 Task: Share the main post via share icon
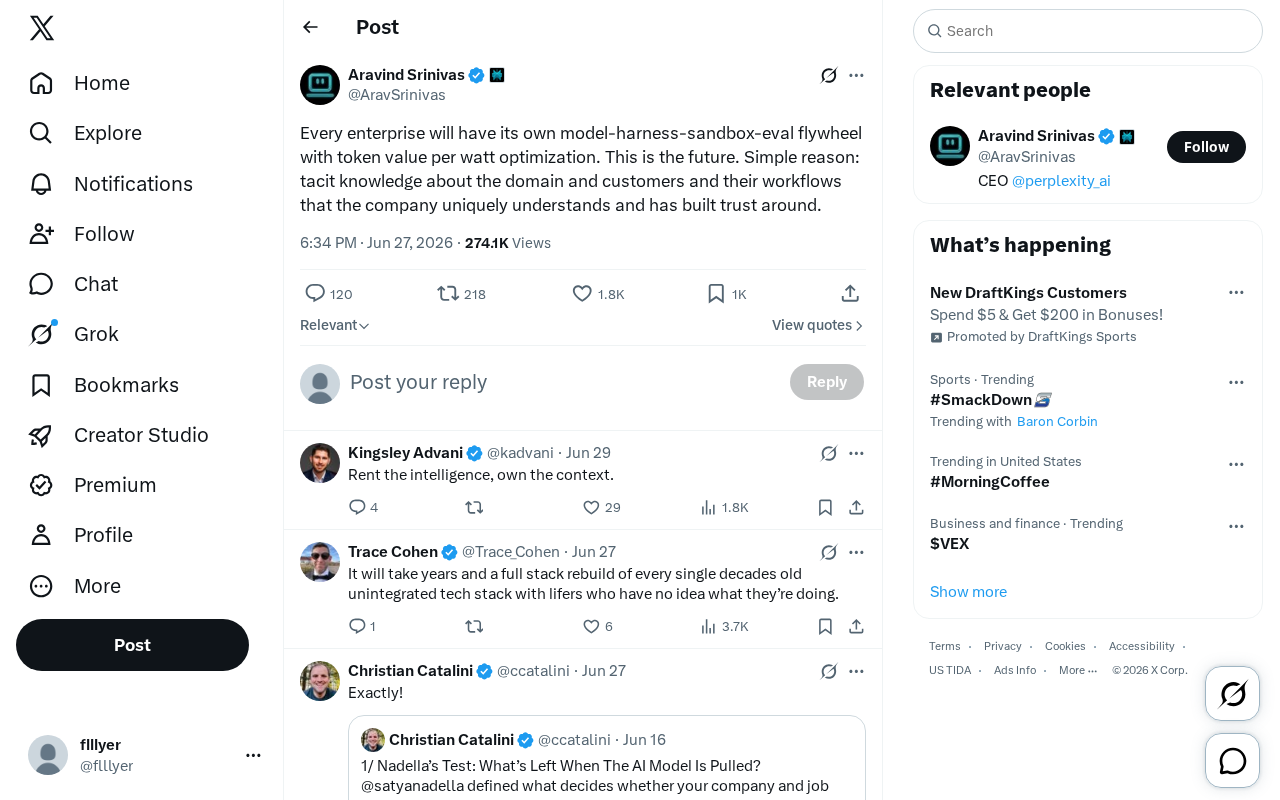[x=850, y=293]
